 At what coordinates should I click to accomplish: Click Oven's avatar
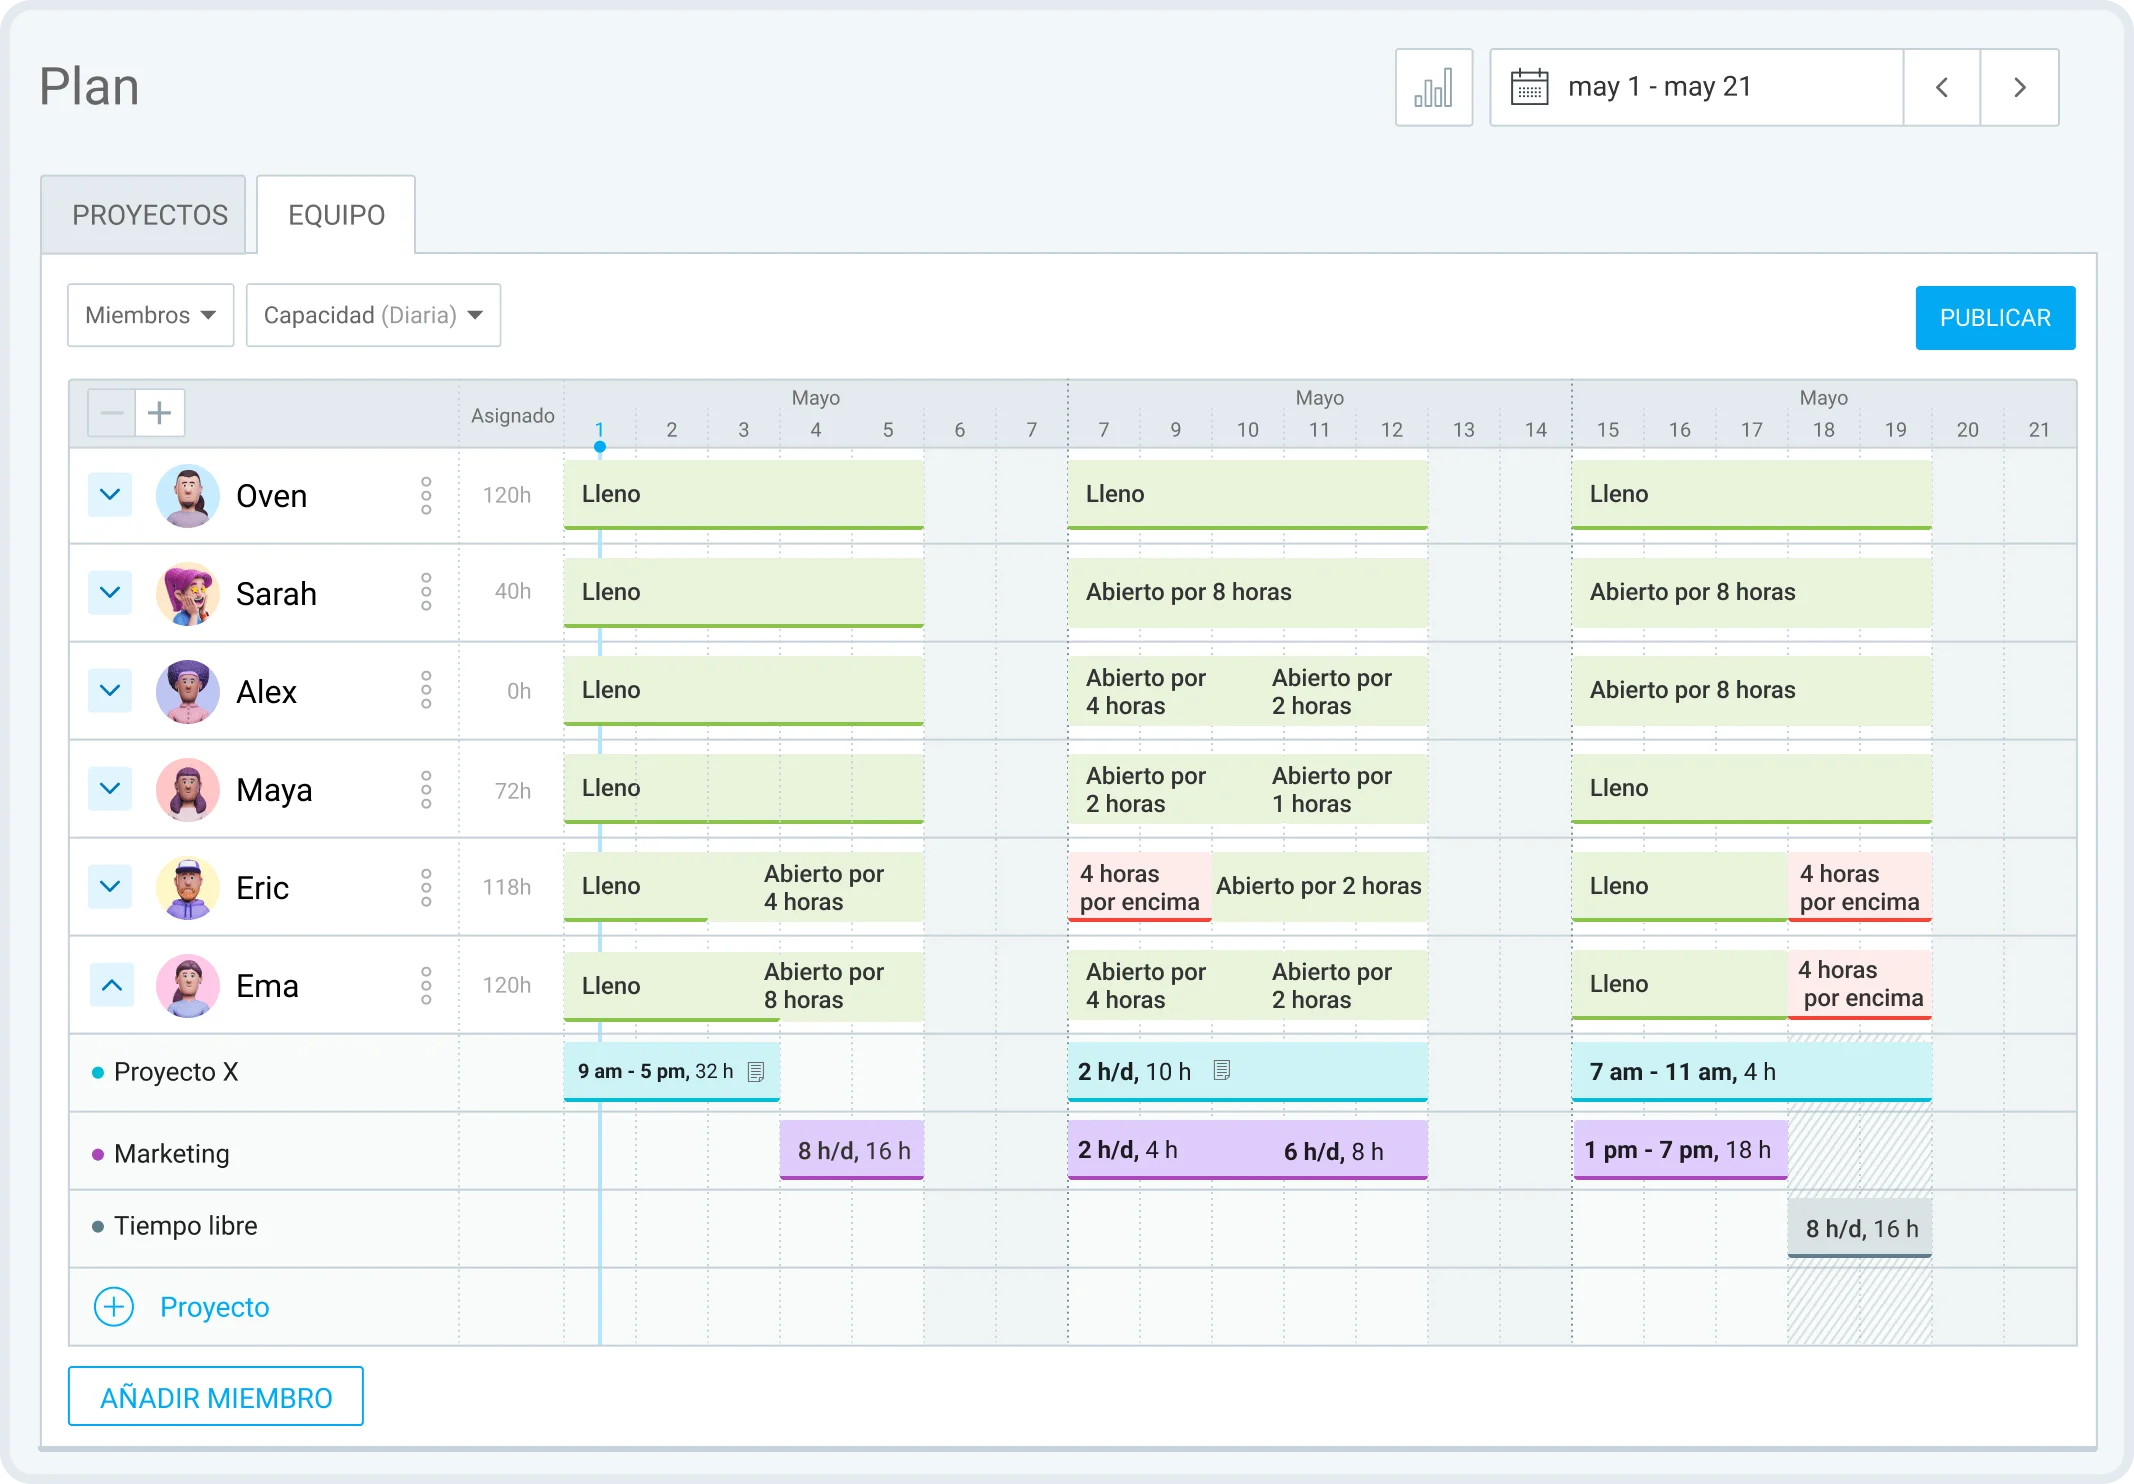(x=188, y=495)
